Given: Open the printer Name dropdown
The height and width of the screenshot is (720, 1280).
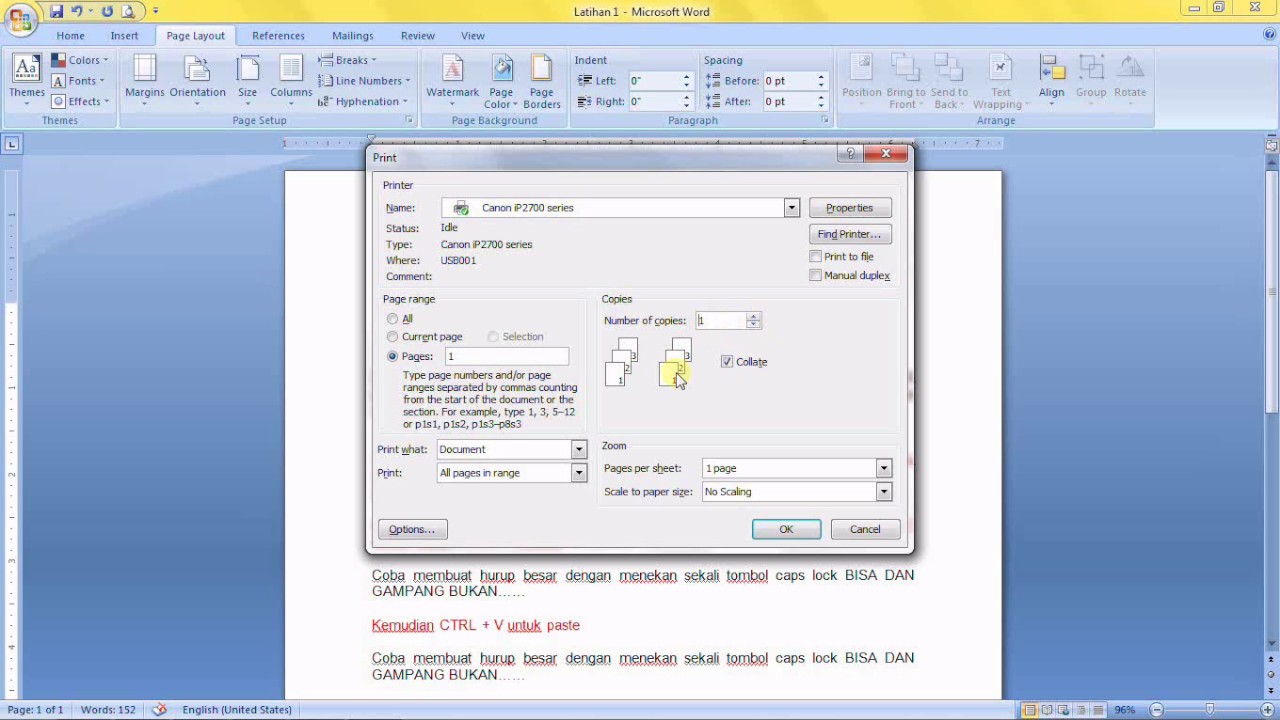Looking at the screenshot, I should coord(791,208).
